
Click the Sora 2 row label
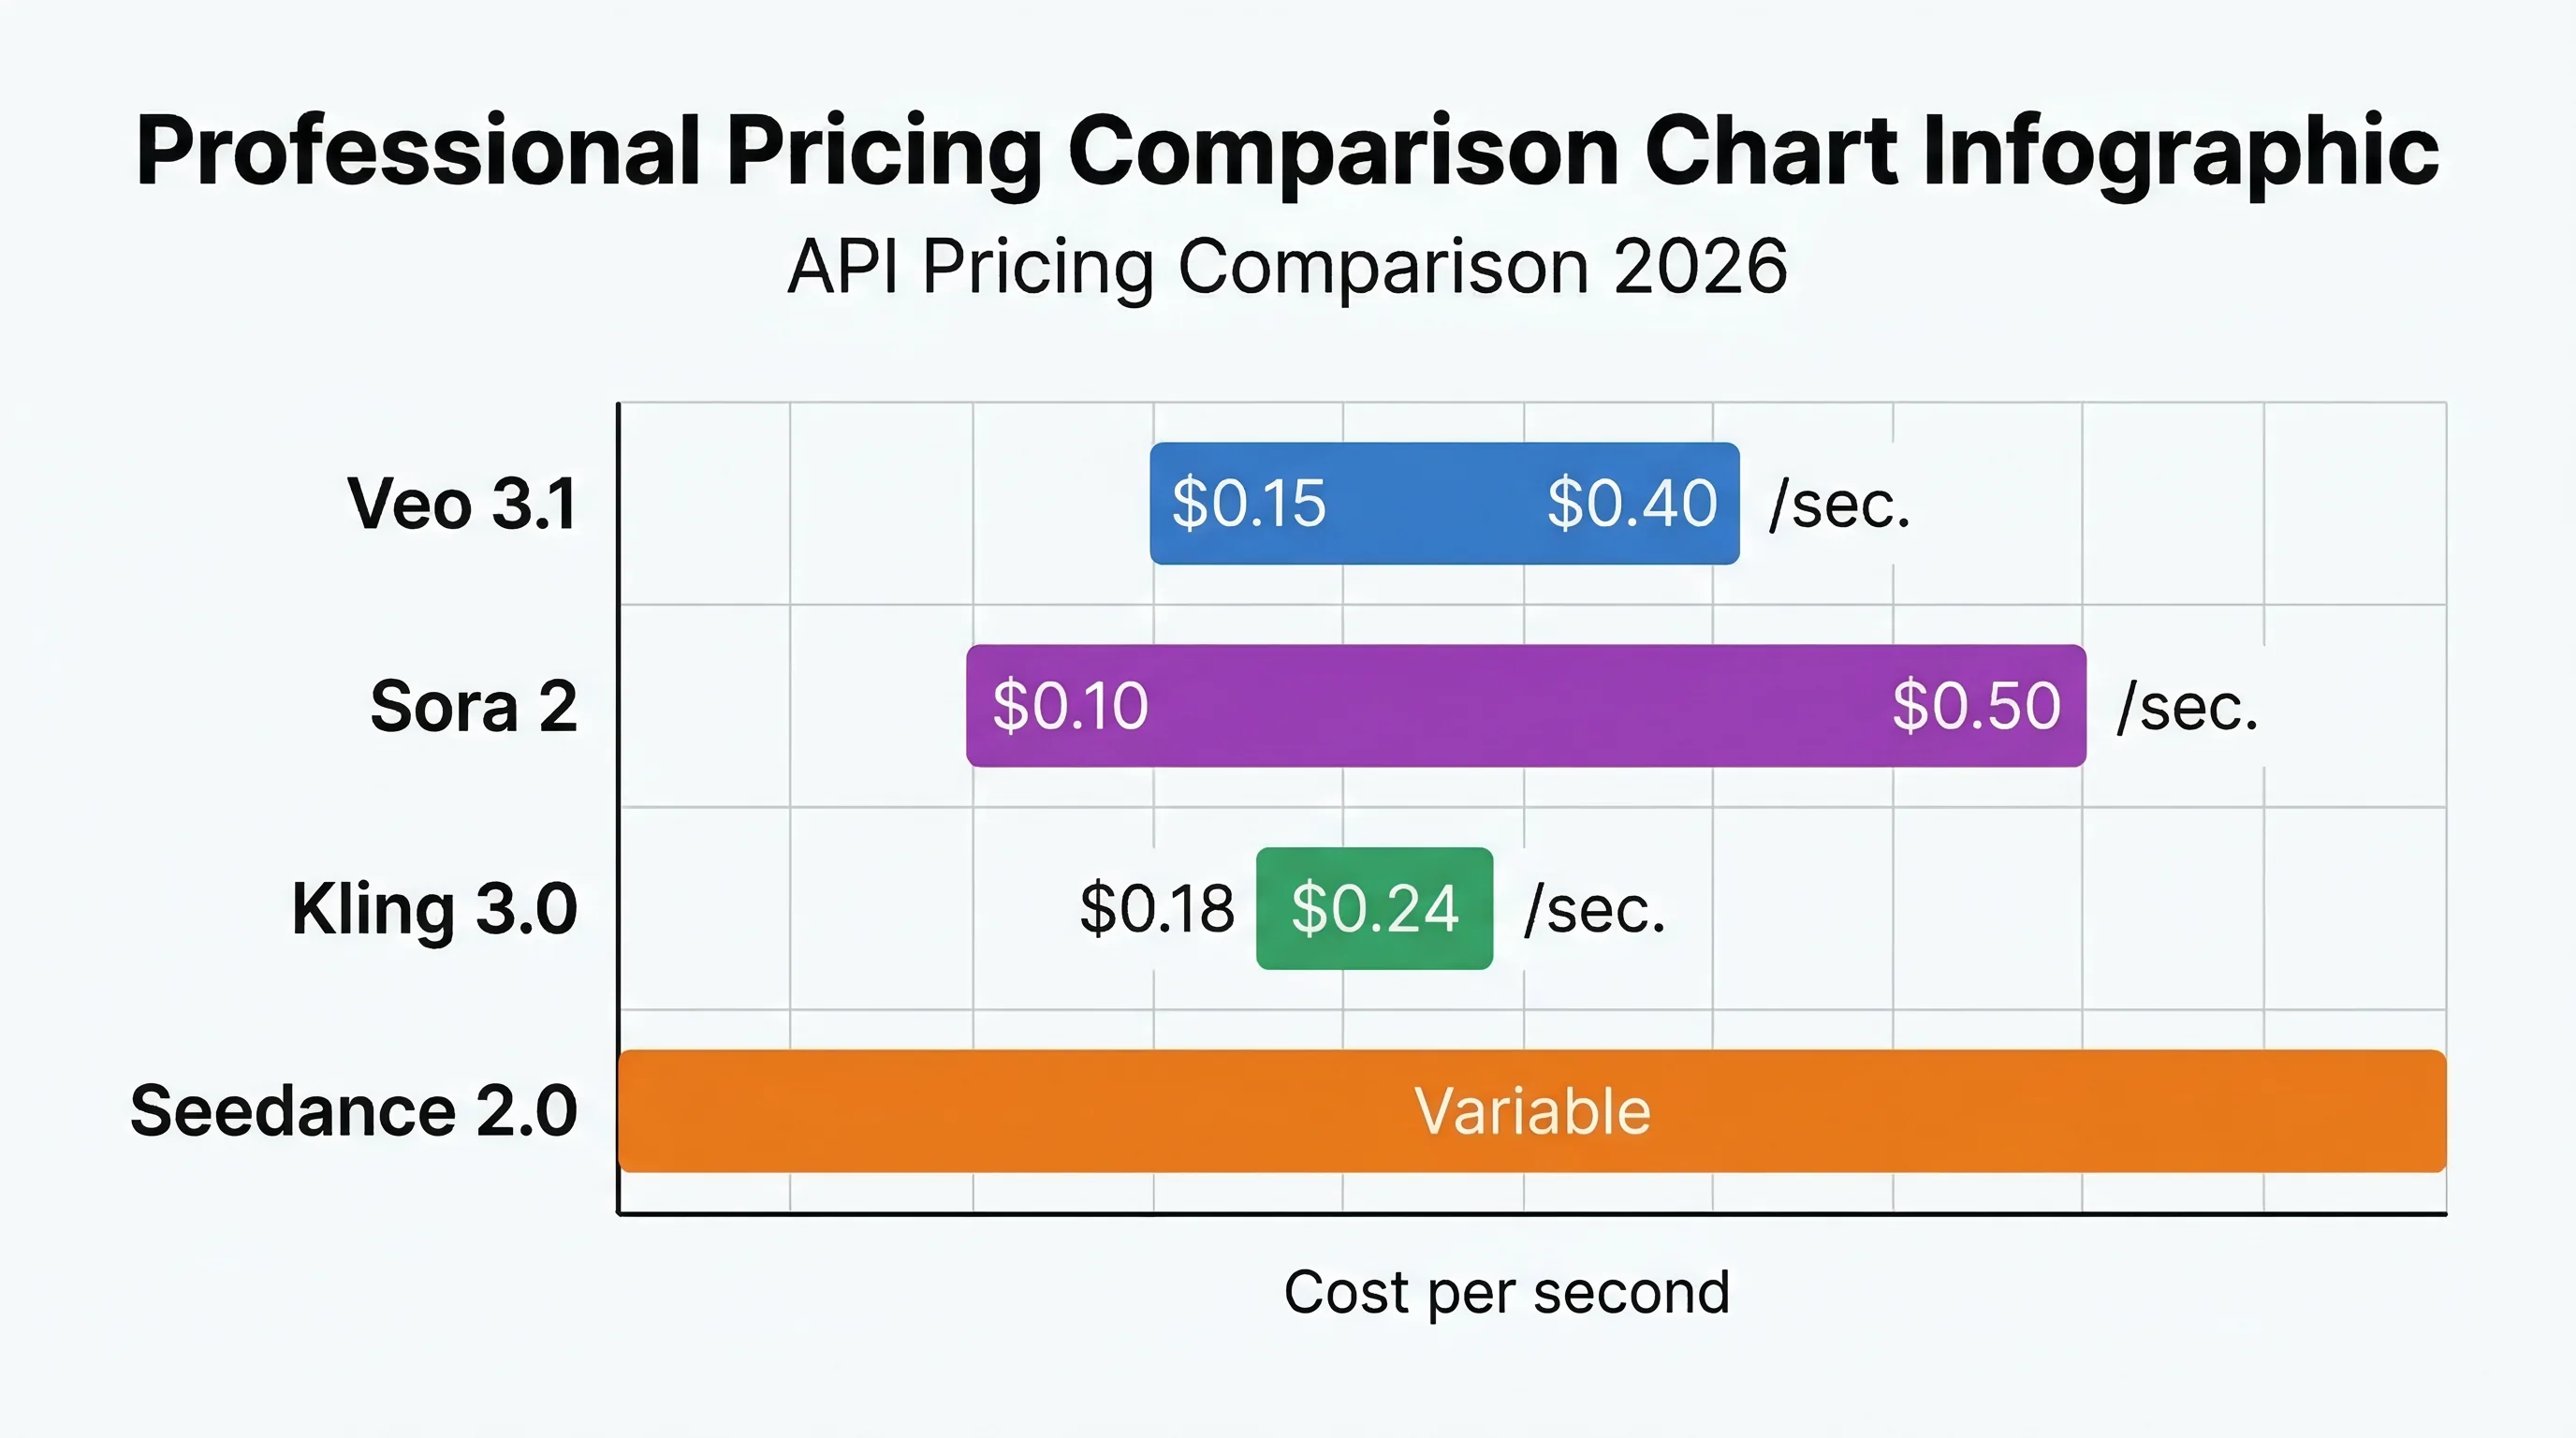pos(474,706)
